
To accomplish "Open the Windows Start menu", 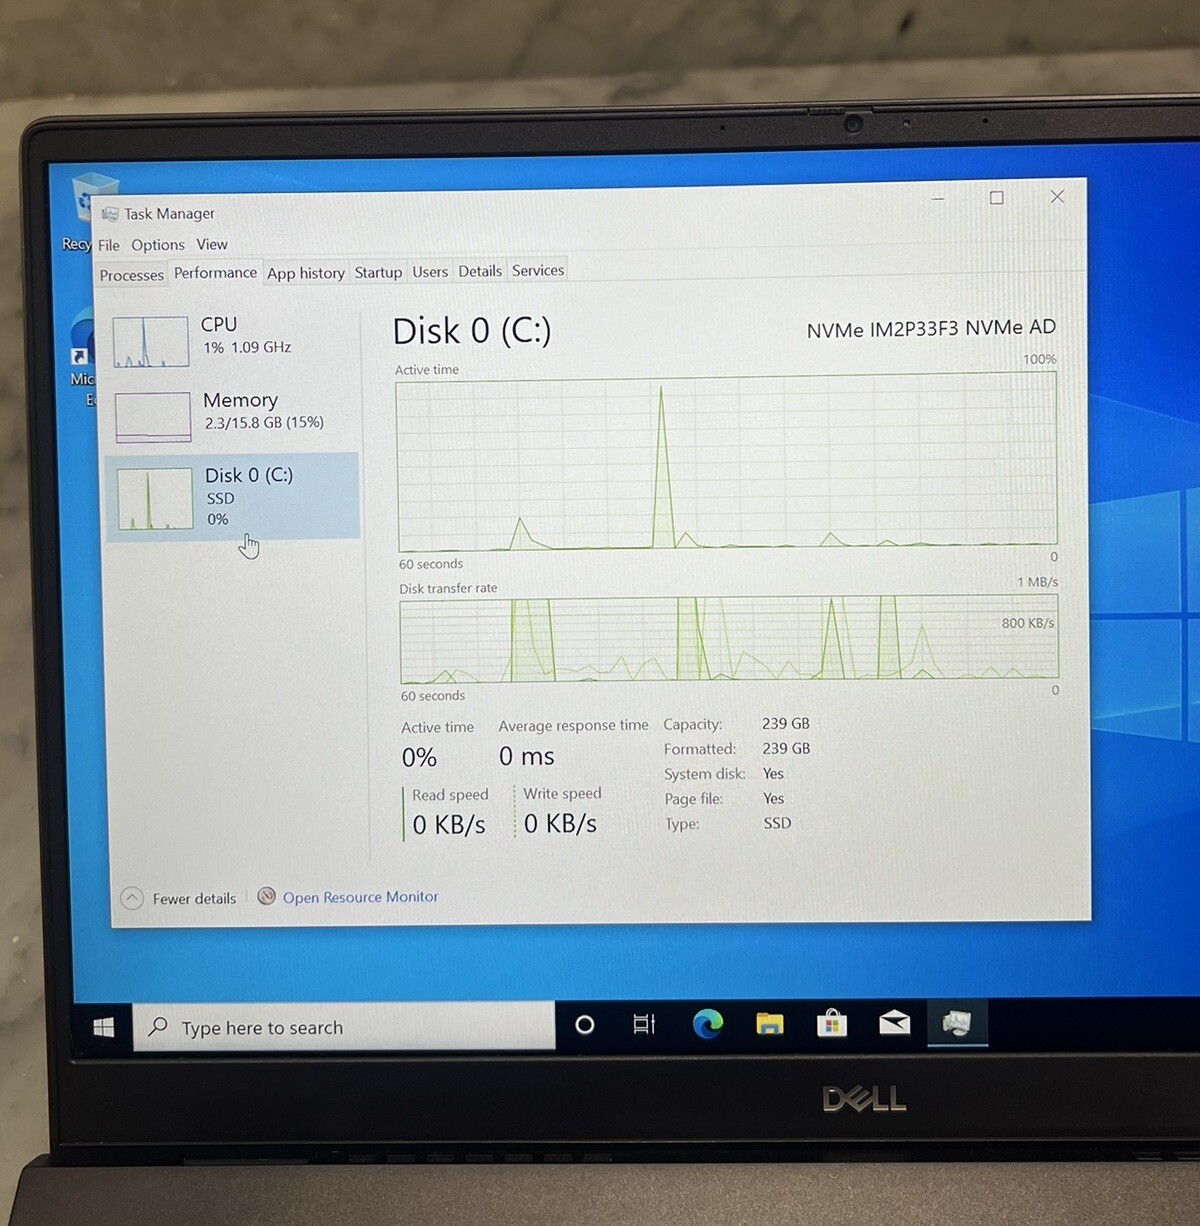I will (104, 1027).
